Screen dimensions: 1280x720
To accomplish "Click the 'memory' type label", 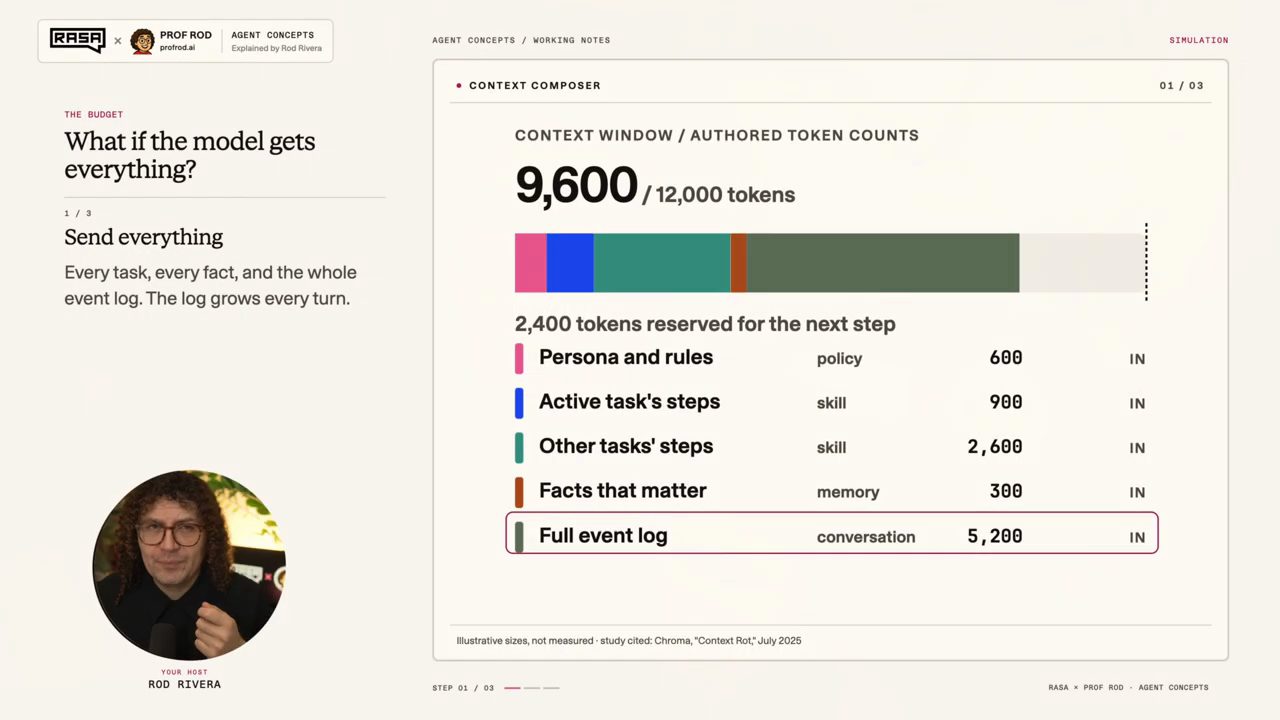I will tap(848, 492).
